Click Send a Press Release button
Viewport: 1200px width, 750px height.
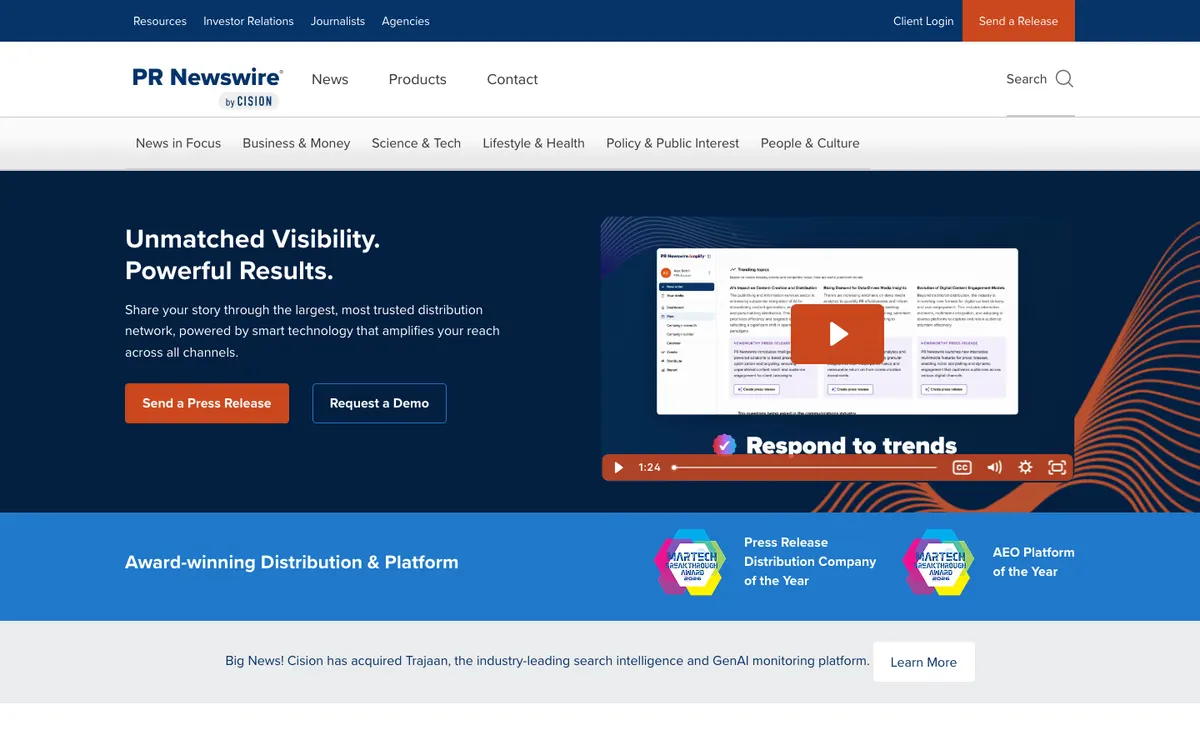(x=207, y=403)
